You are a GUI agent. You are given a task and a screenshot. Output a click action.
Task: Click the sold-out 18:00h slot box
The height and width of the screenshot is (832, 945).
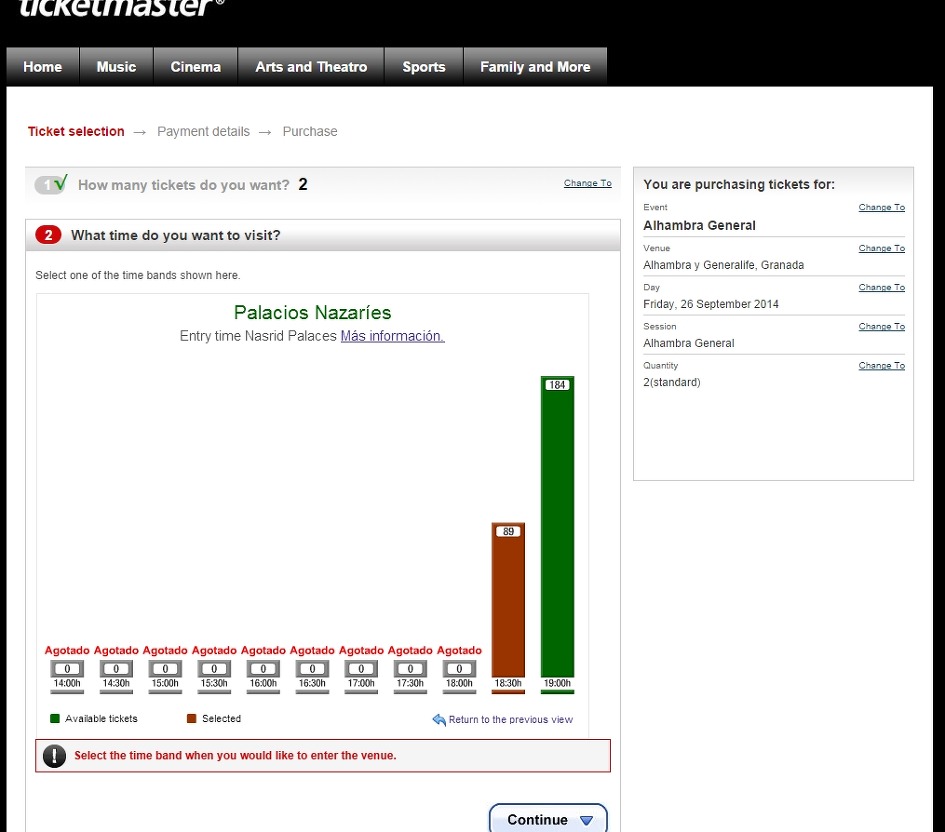click(459, 669)
